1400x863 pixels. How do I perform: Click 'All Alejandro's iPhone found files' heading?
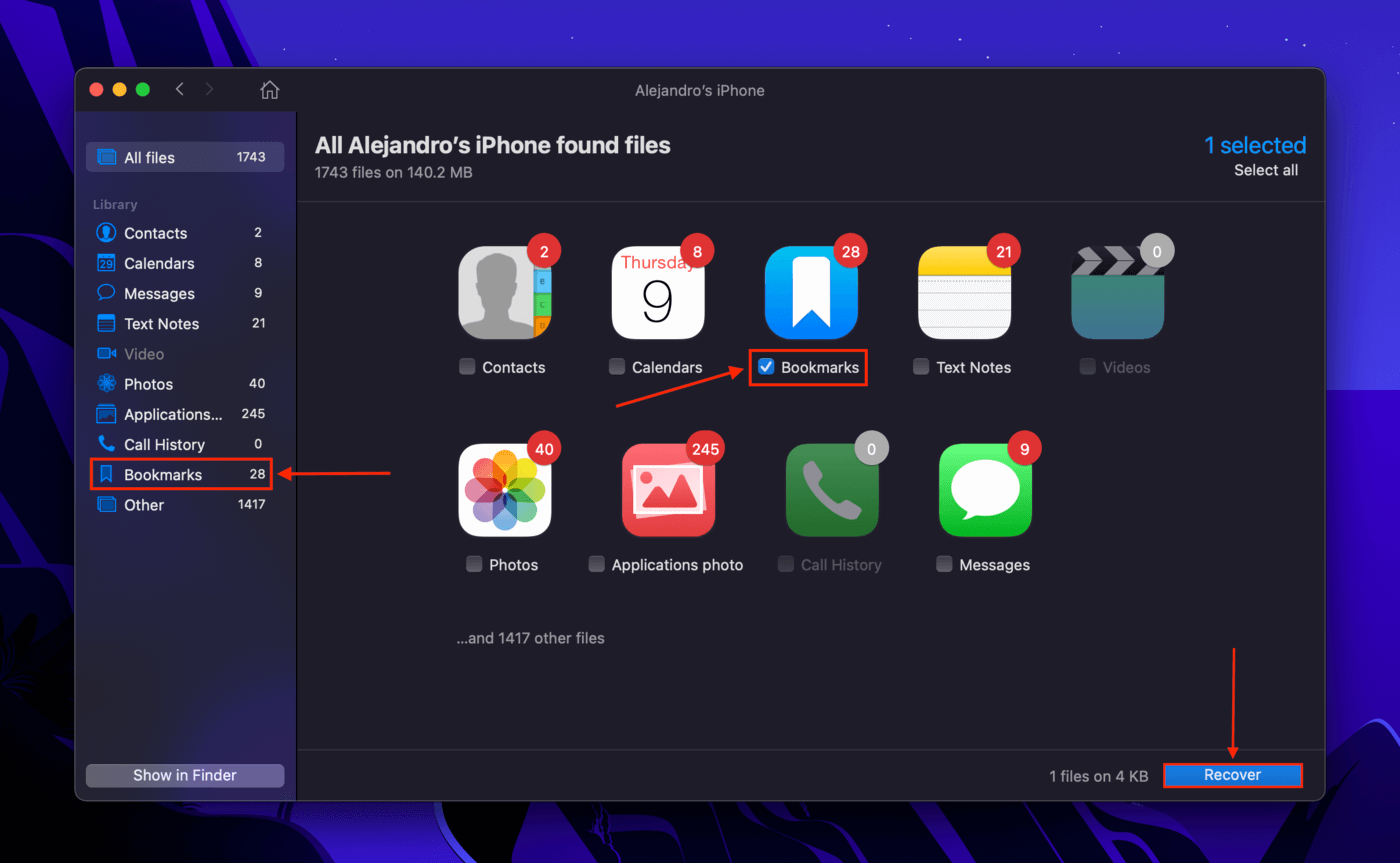point(493,145)
